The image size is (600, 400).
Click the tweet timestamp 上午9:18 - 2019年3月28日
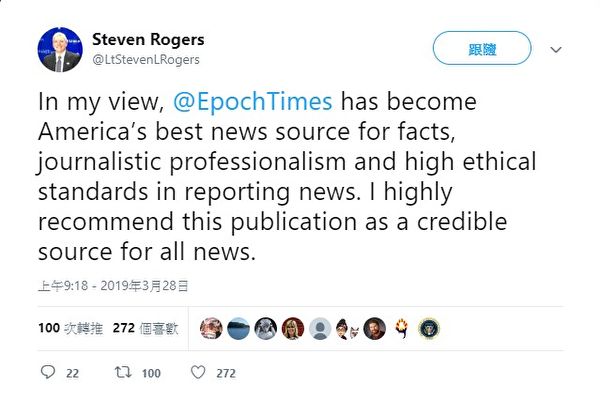pyautogui.click(x=113, y=285)
